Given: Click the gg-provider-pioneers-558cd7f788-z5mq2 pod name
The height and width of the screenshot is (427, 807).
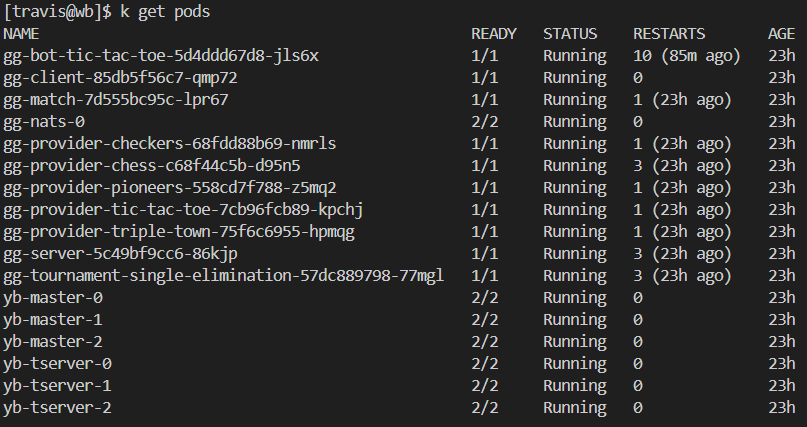Looking at the screenshot, I should [170, 187].
